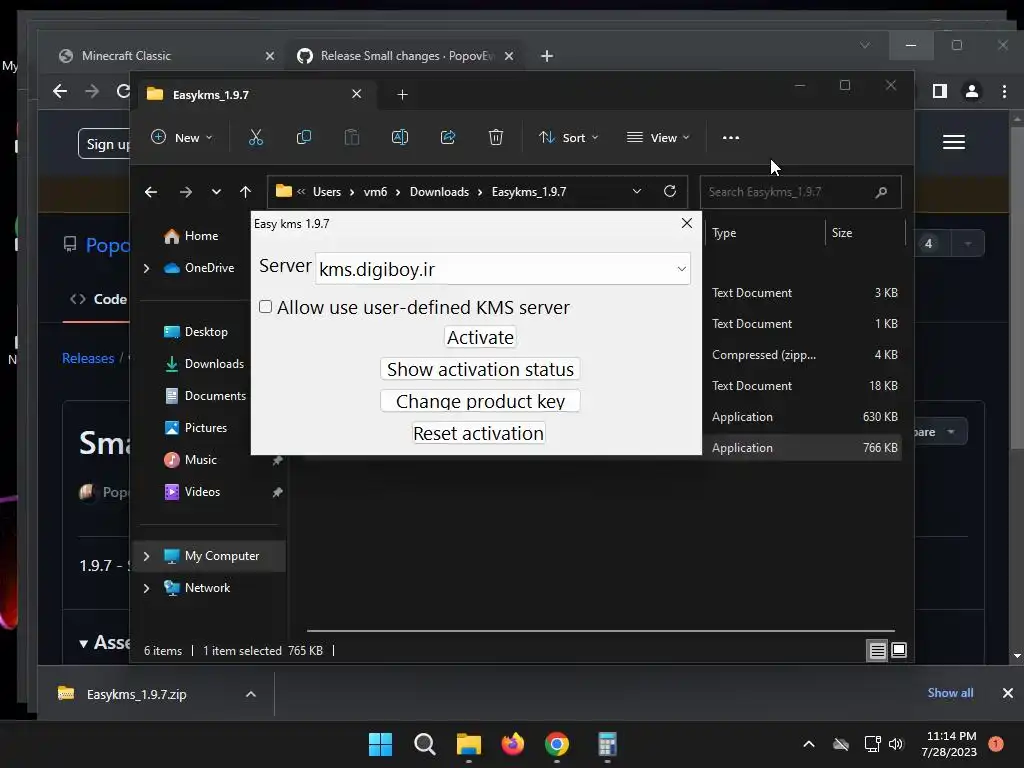
Task: Open the Releases link on GitHub
Action: click(x=88, y=358)
